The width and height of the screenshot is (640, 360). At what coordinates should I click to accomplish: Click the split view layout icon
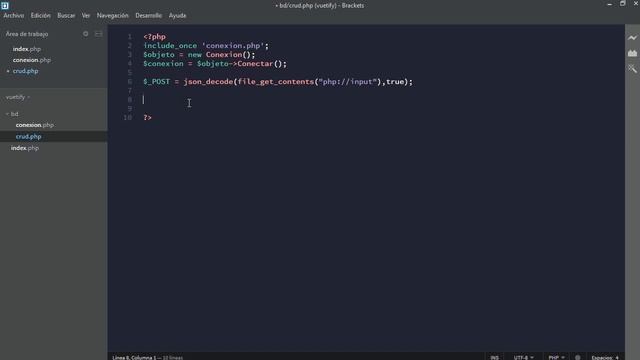[x=98, y=34]
